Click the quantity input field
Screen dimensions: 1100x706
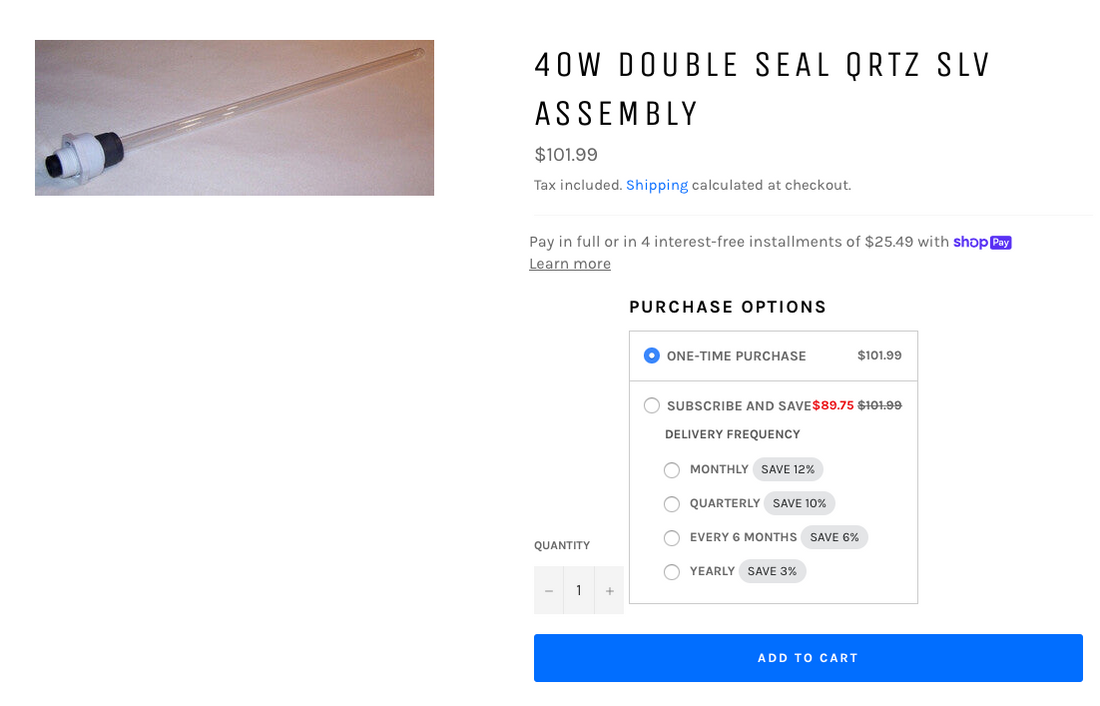[x=579, y=591]
